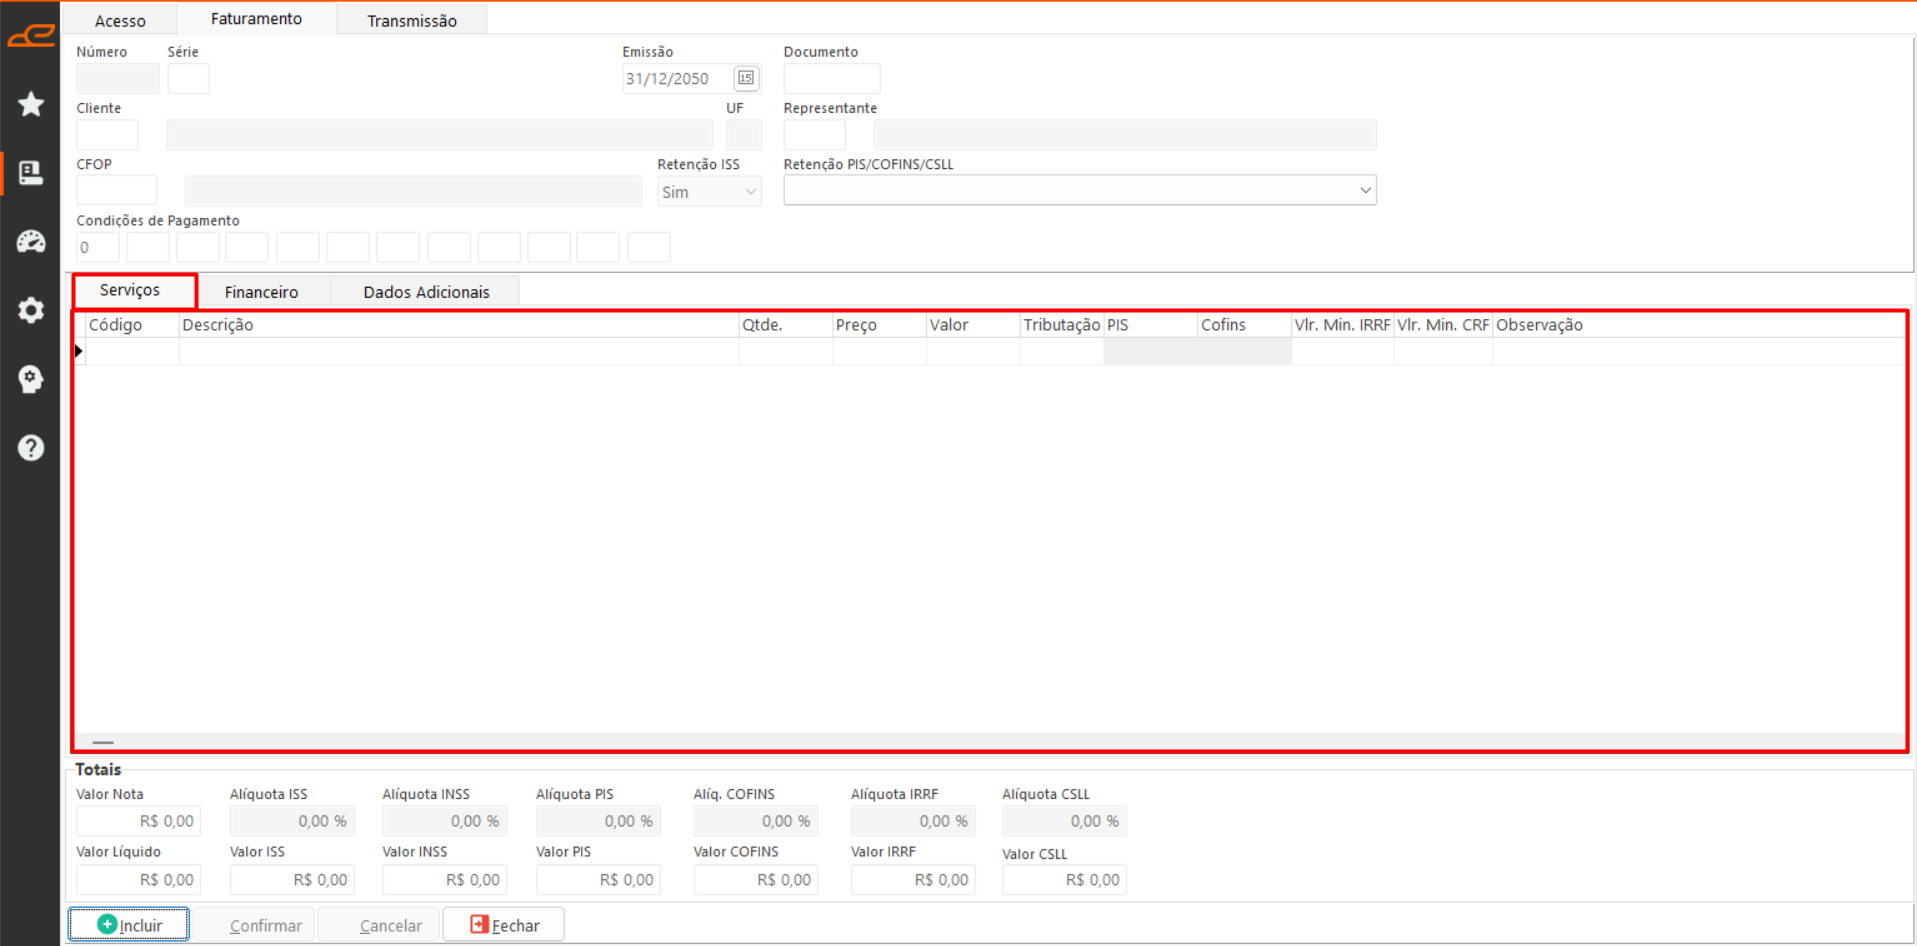
Task: Click the Documento input field
Action: click(831, 79)
